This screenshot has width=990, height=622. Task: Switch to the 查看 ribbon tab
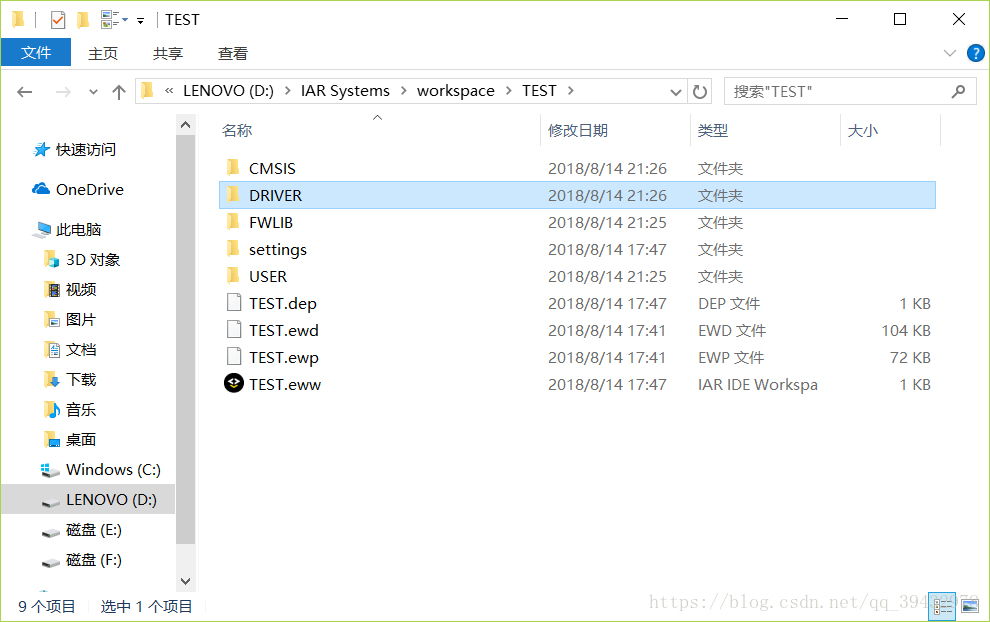point(232,53)
